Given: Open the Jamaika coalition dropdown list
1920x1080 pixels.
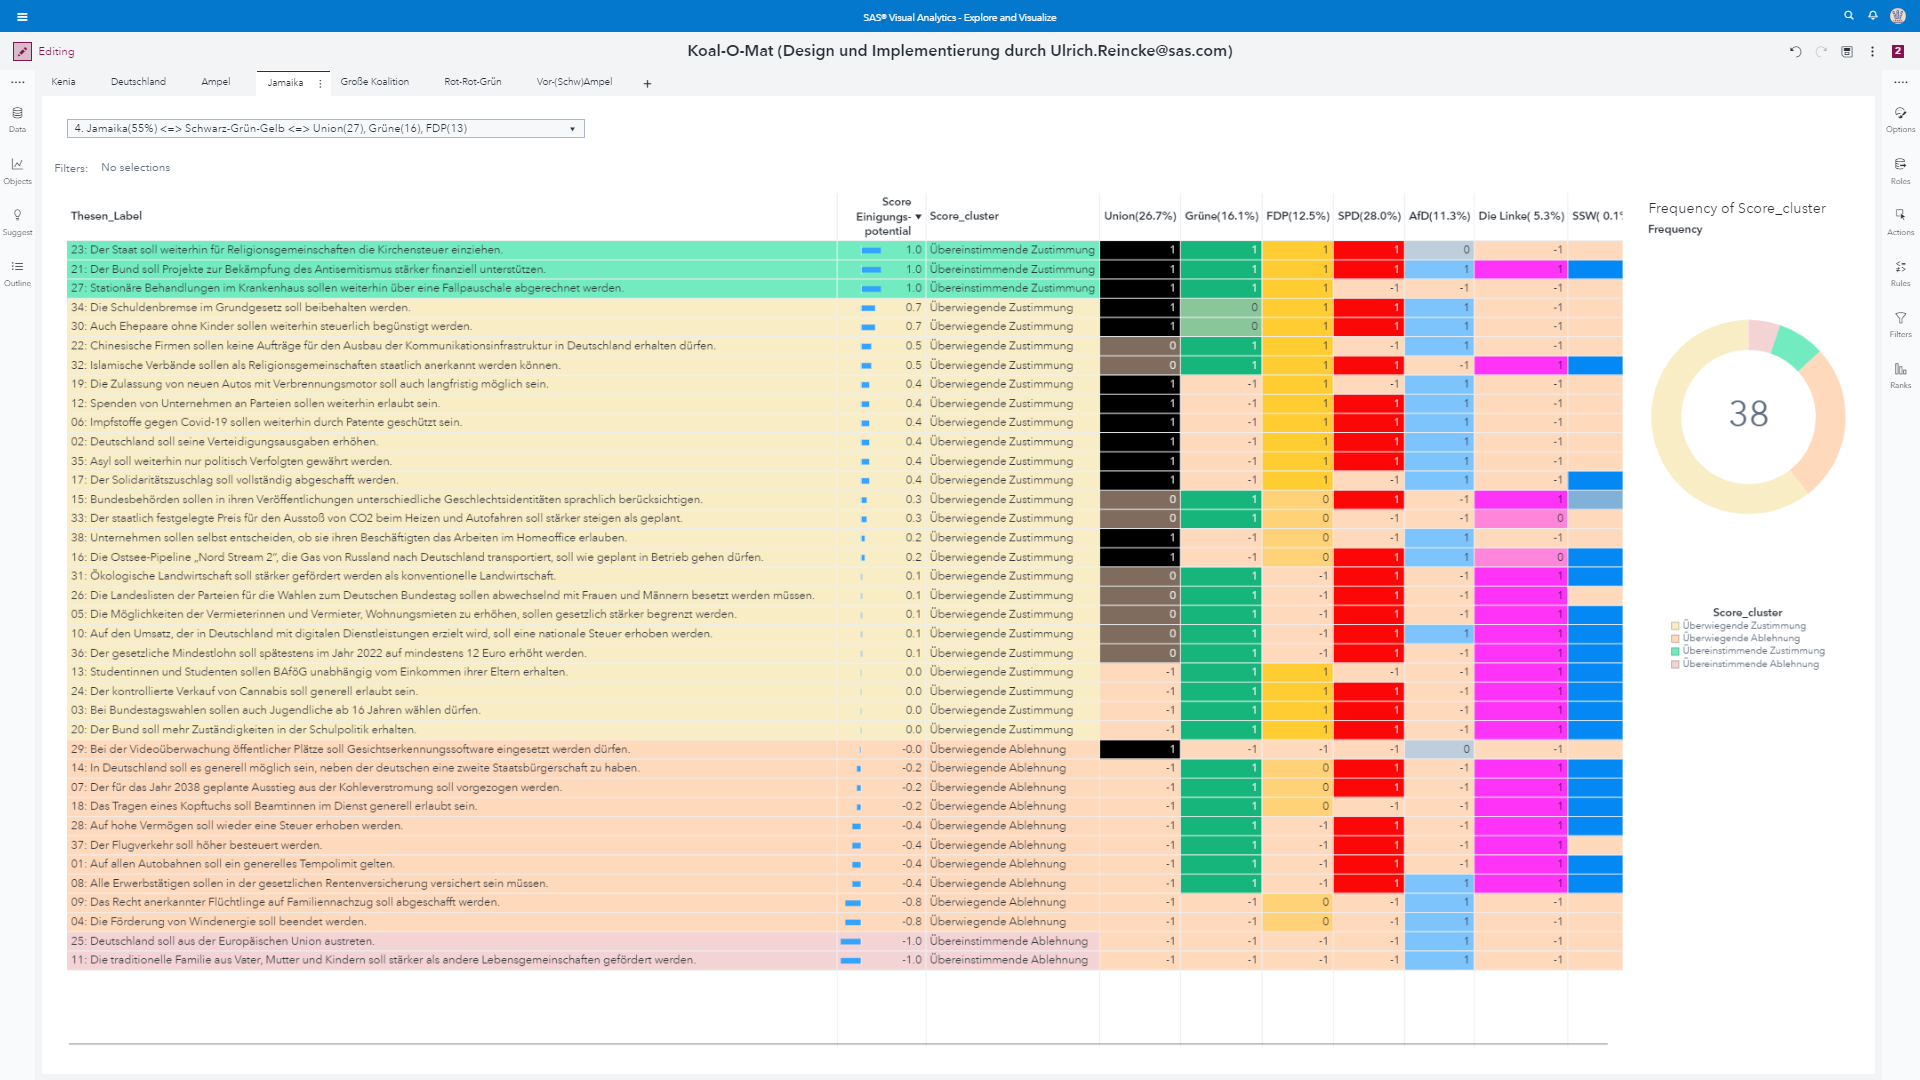Looking at the screenshot, I should pos(325,128).
